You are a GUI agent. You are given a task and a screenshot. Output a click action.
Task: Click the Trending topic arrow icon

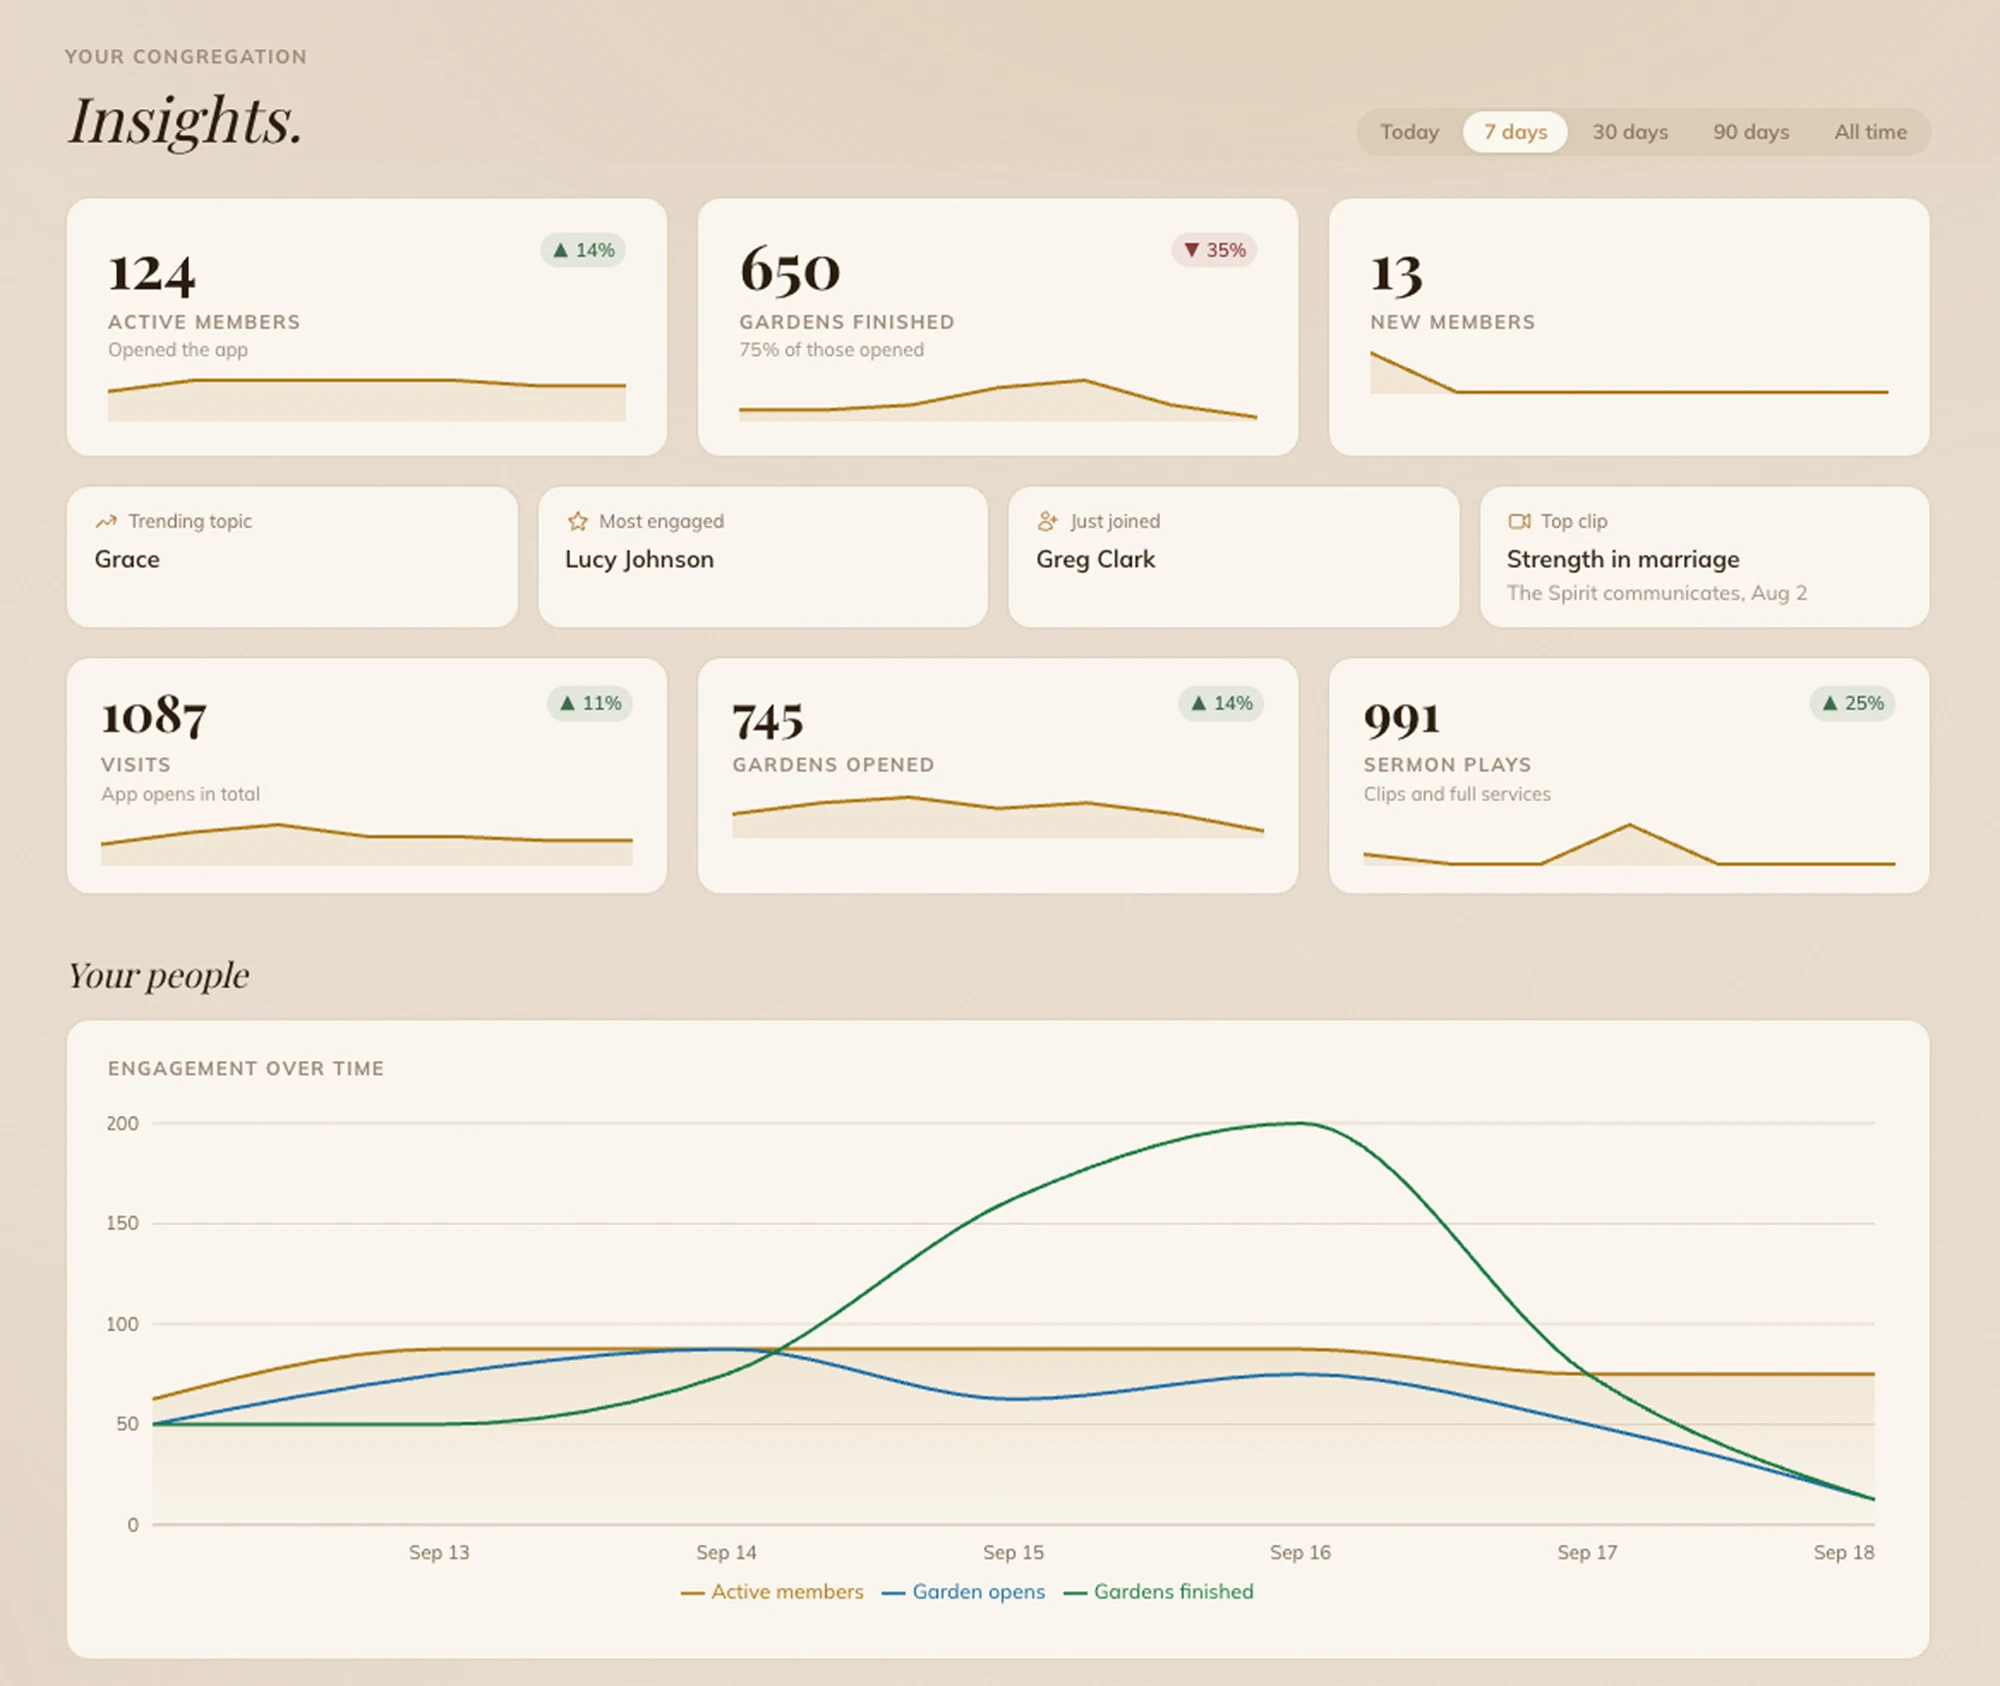point(106,521)
